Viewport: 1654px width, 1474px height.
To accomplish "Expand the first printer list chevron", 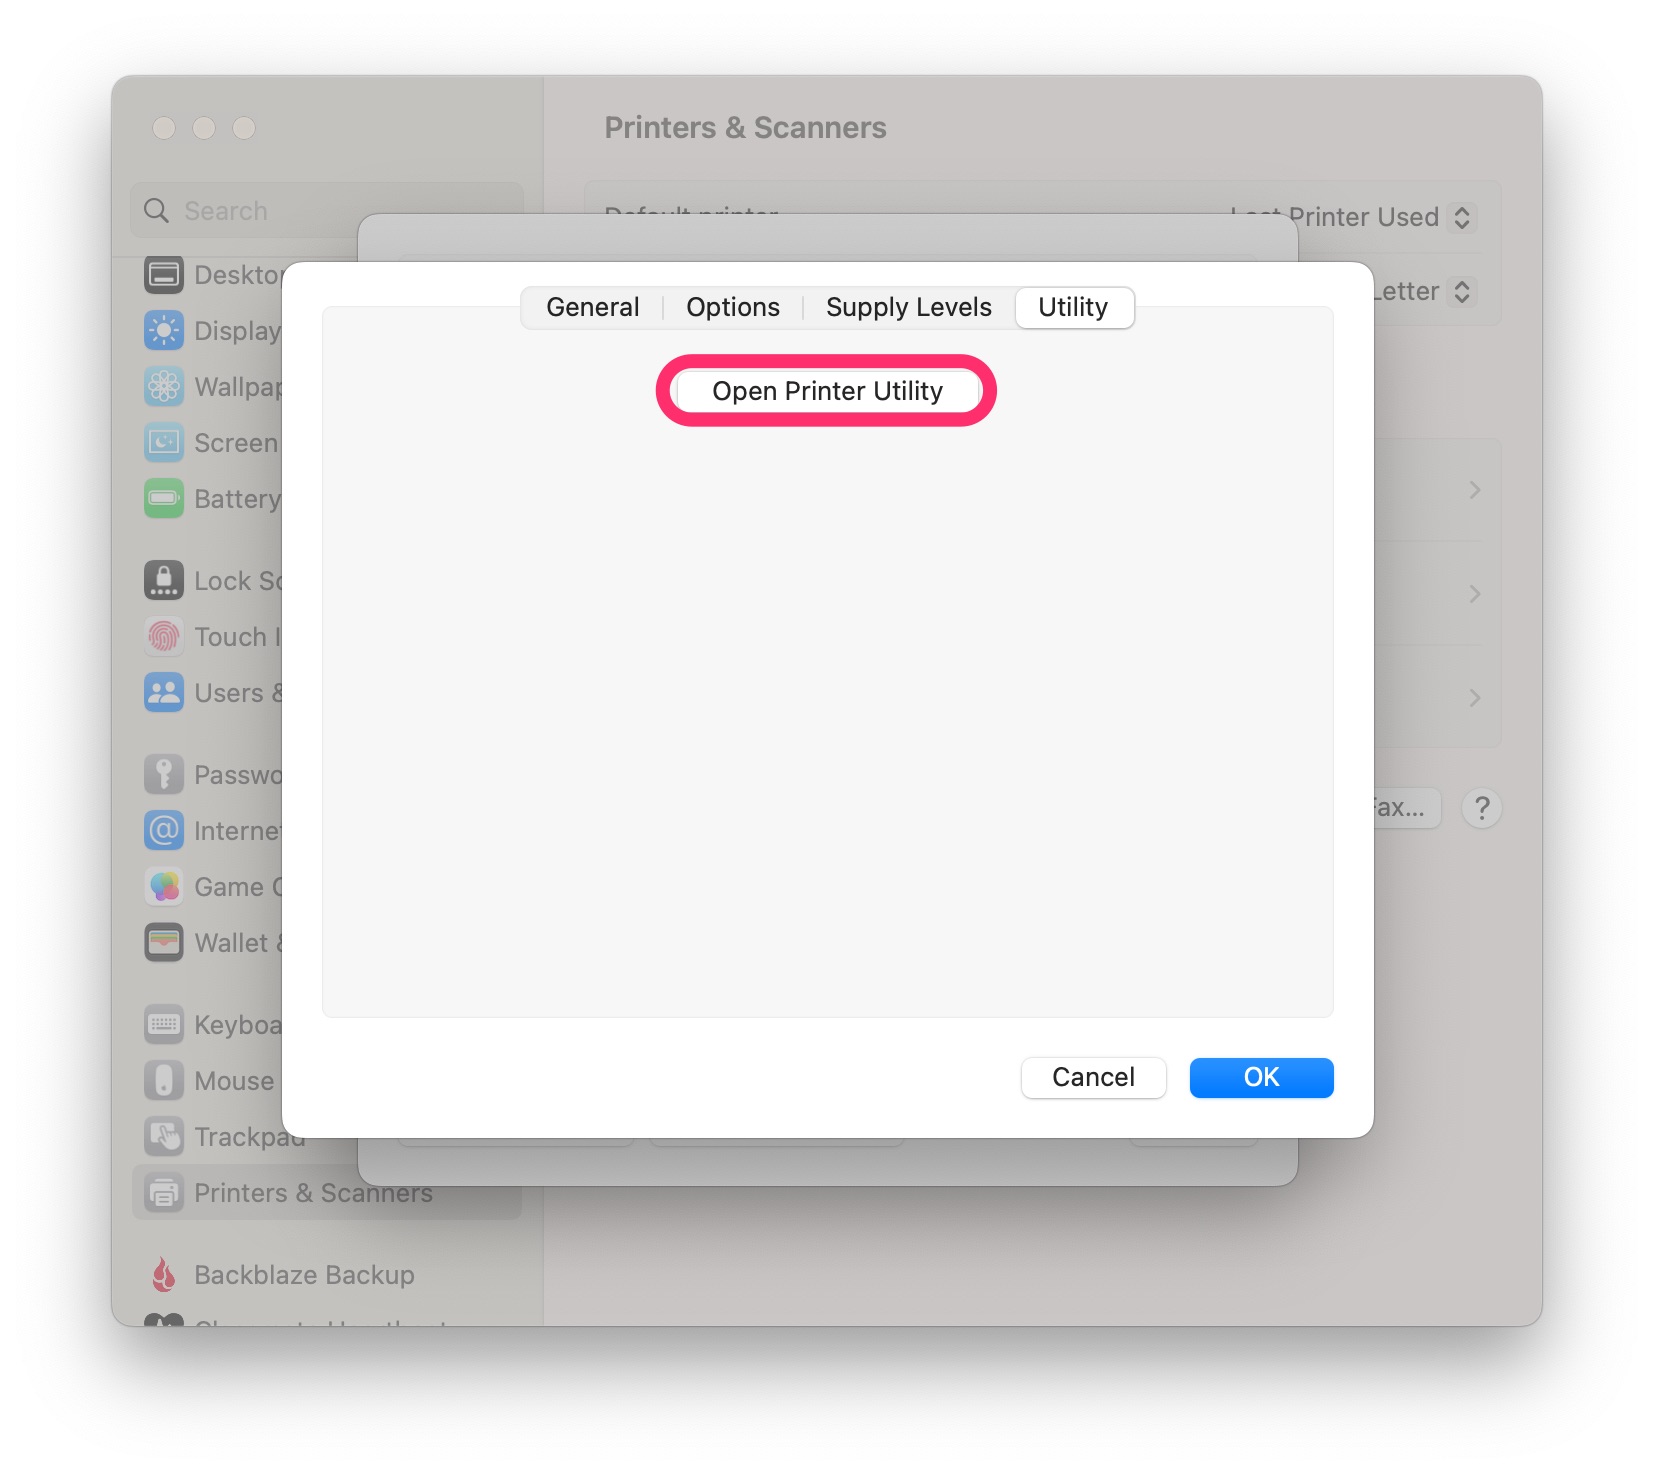I will tap(1474, 490).
